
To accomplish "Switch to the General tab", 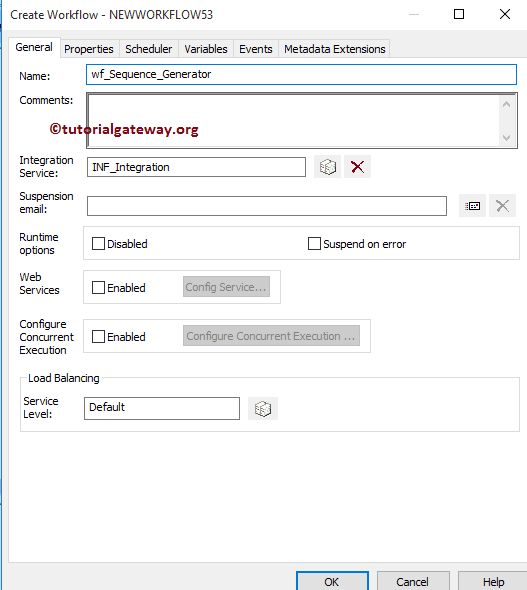I will [34, 47].
